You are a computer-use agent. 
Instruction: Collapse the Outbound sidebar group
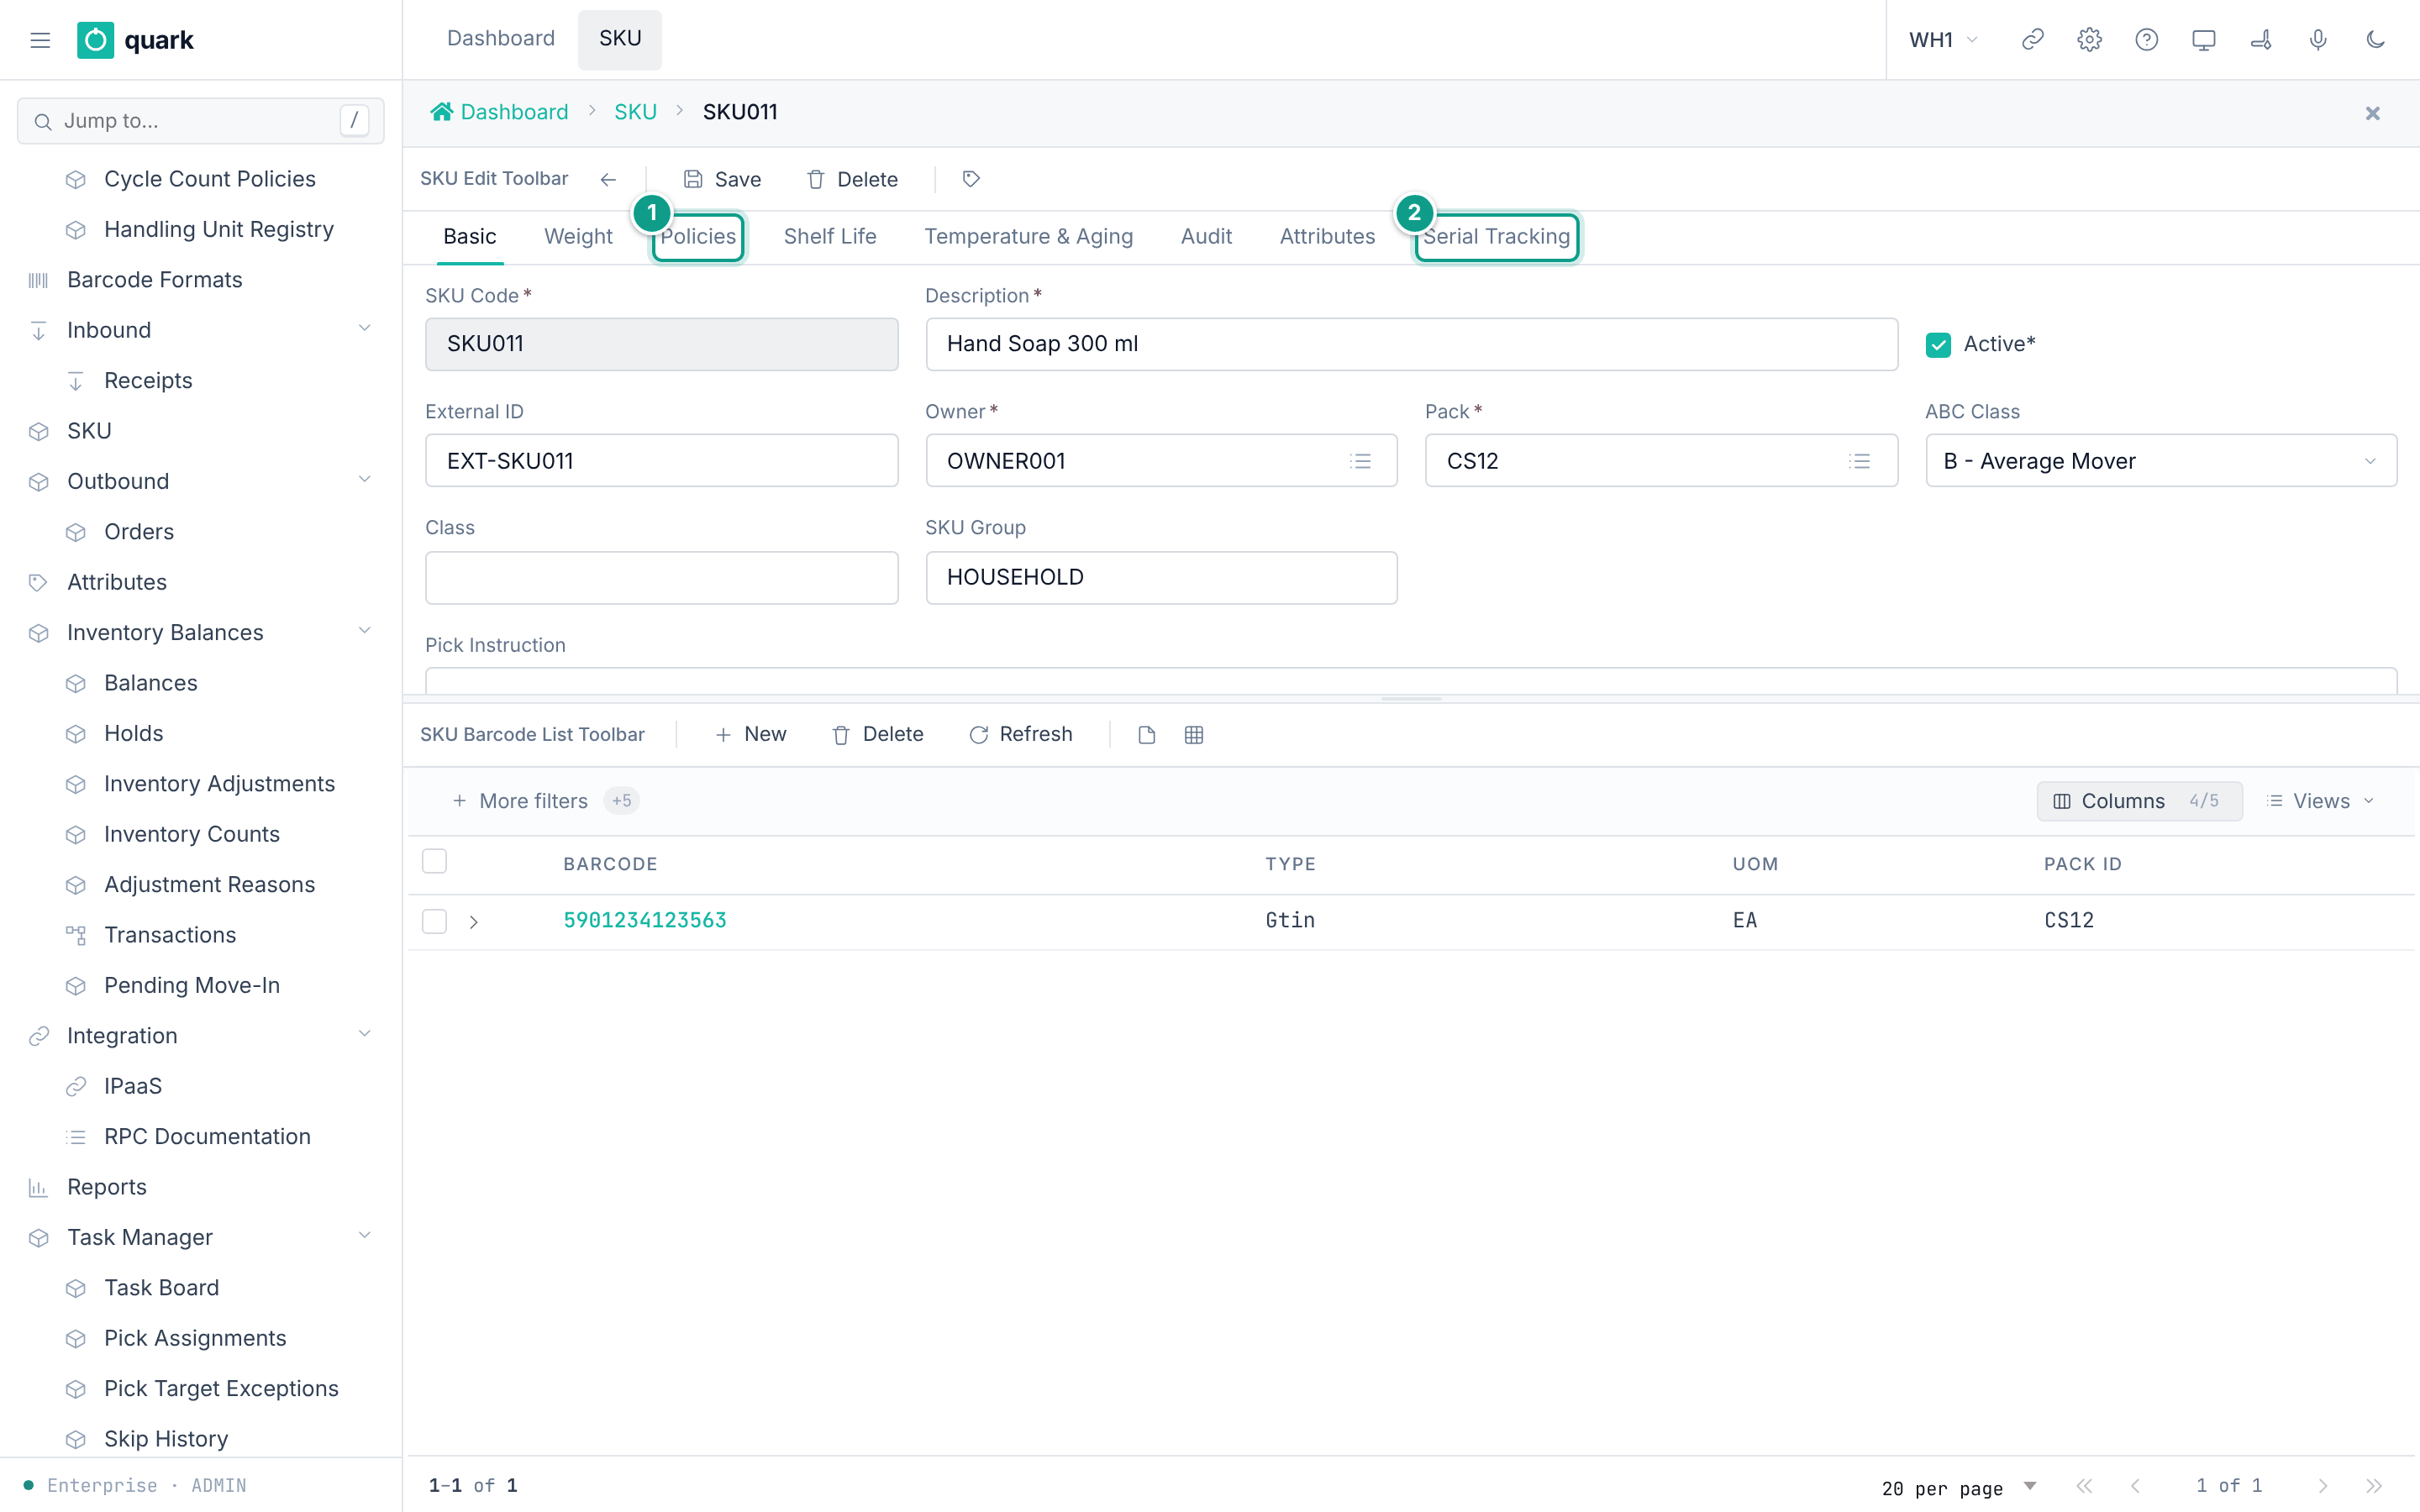tap(365, 480)
